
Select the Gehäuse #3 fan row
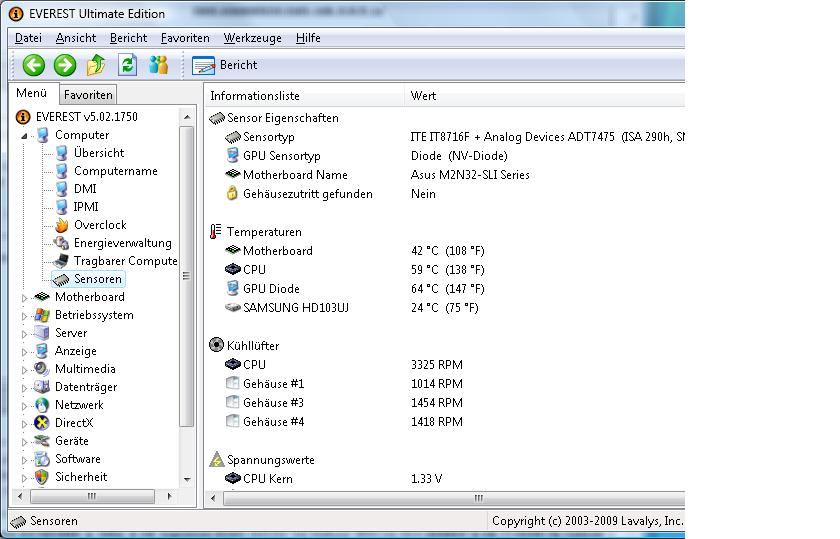tap(344, 403)
